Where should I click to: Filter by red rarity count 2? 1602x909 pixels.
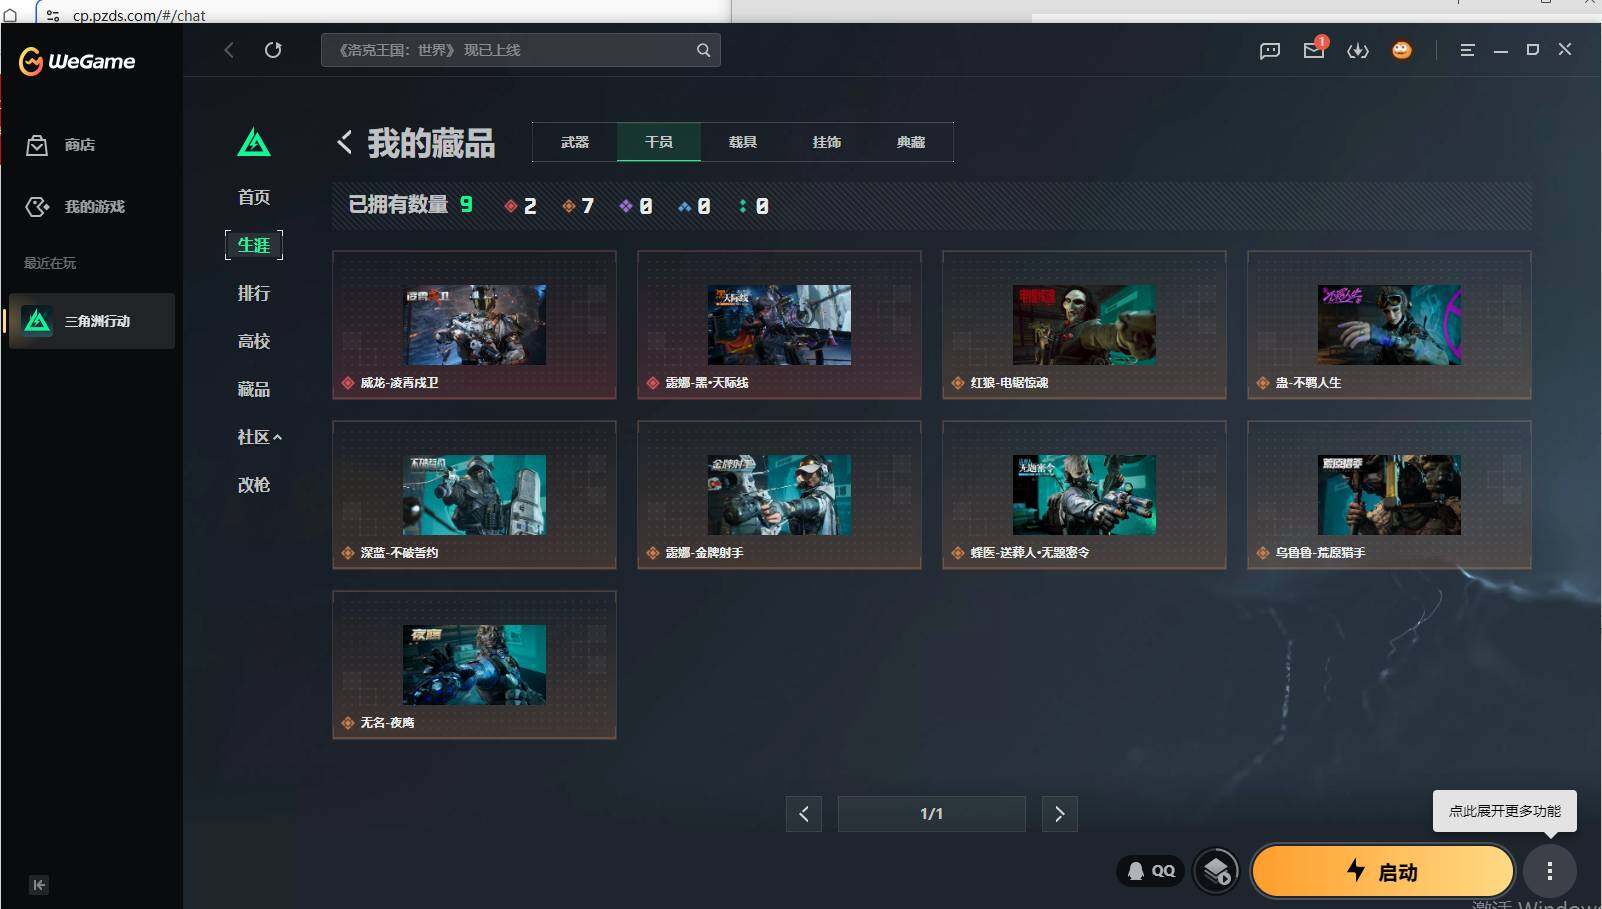pyautogui.click(x=520, y=206)
